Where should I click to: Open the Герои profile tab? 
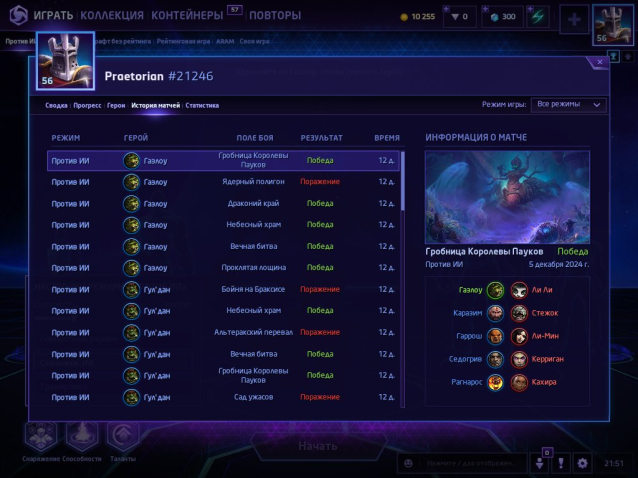116,105
